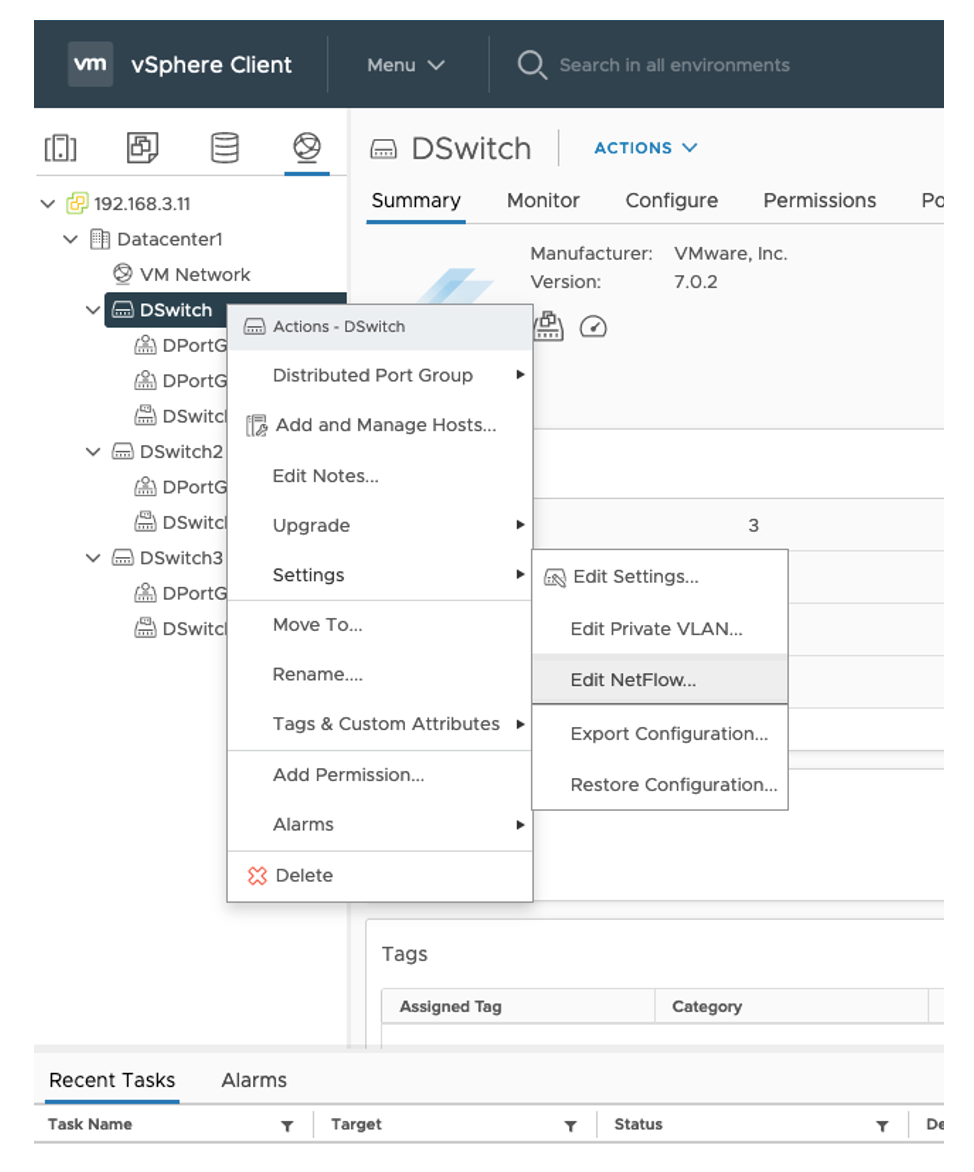
Task: Click the version value 7.0.2
Action: click(x=695, y=282)
